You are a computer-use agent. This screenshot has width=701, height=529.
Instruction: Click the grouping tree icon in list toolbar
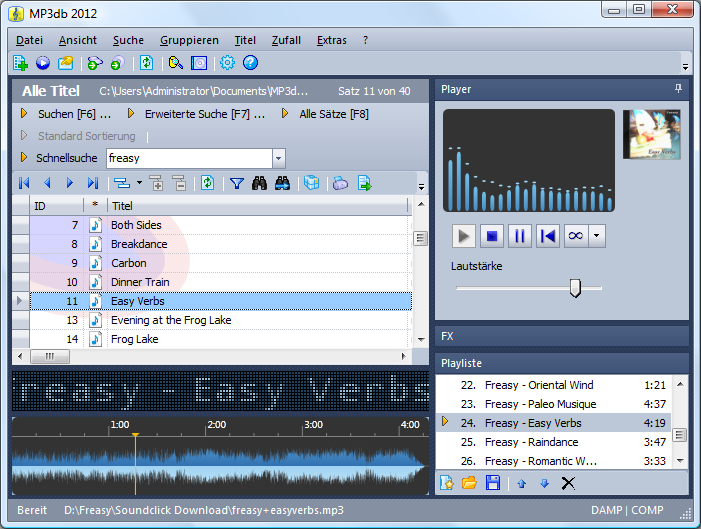point(122,183)
